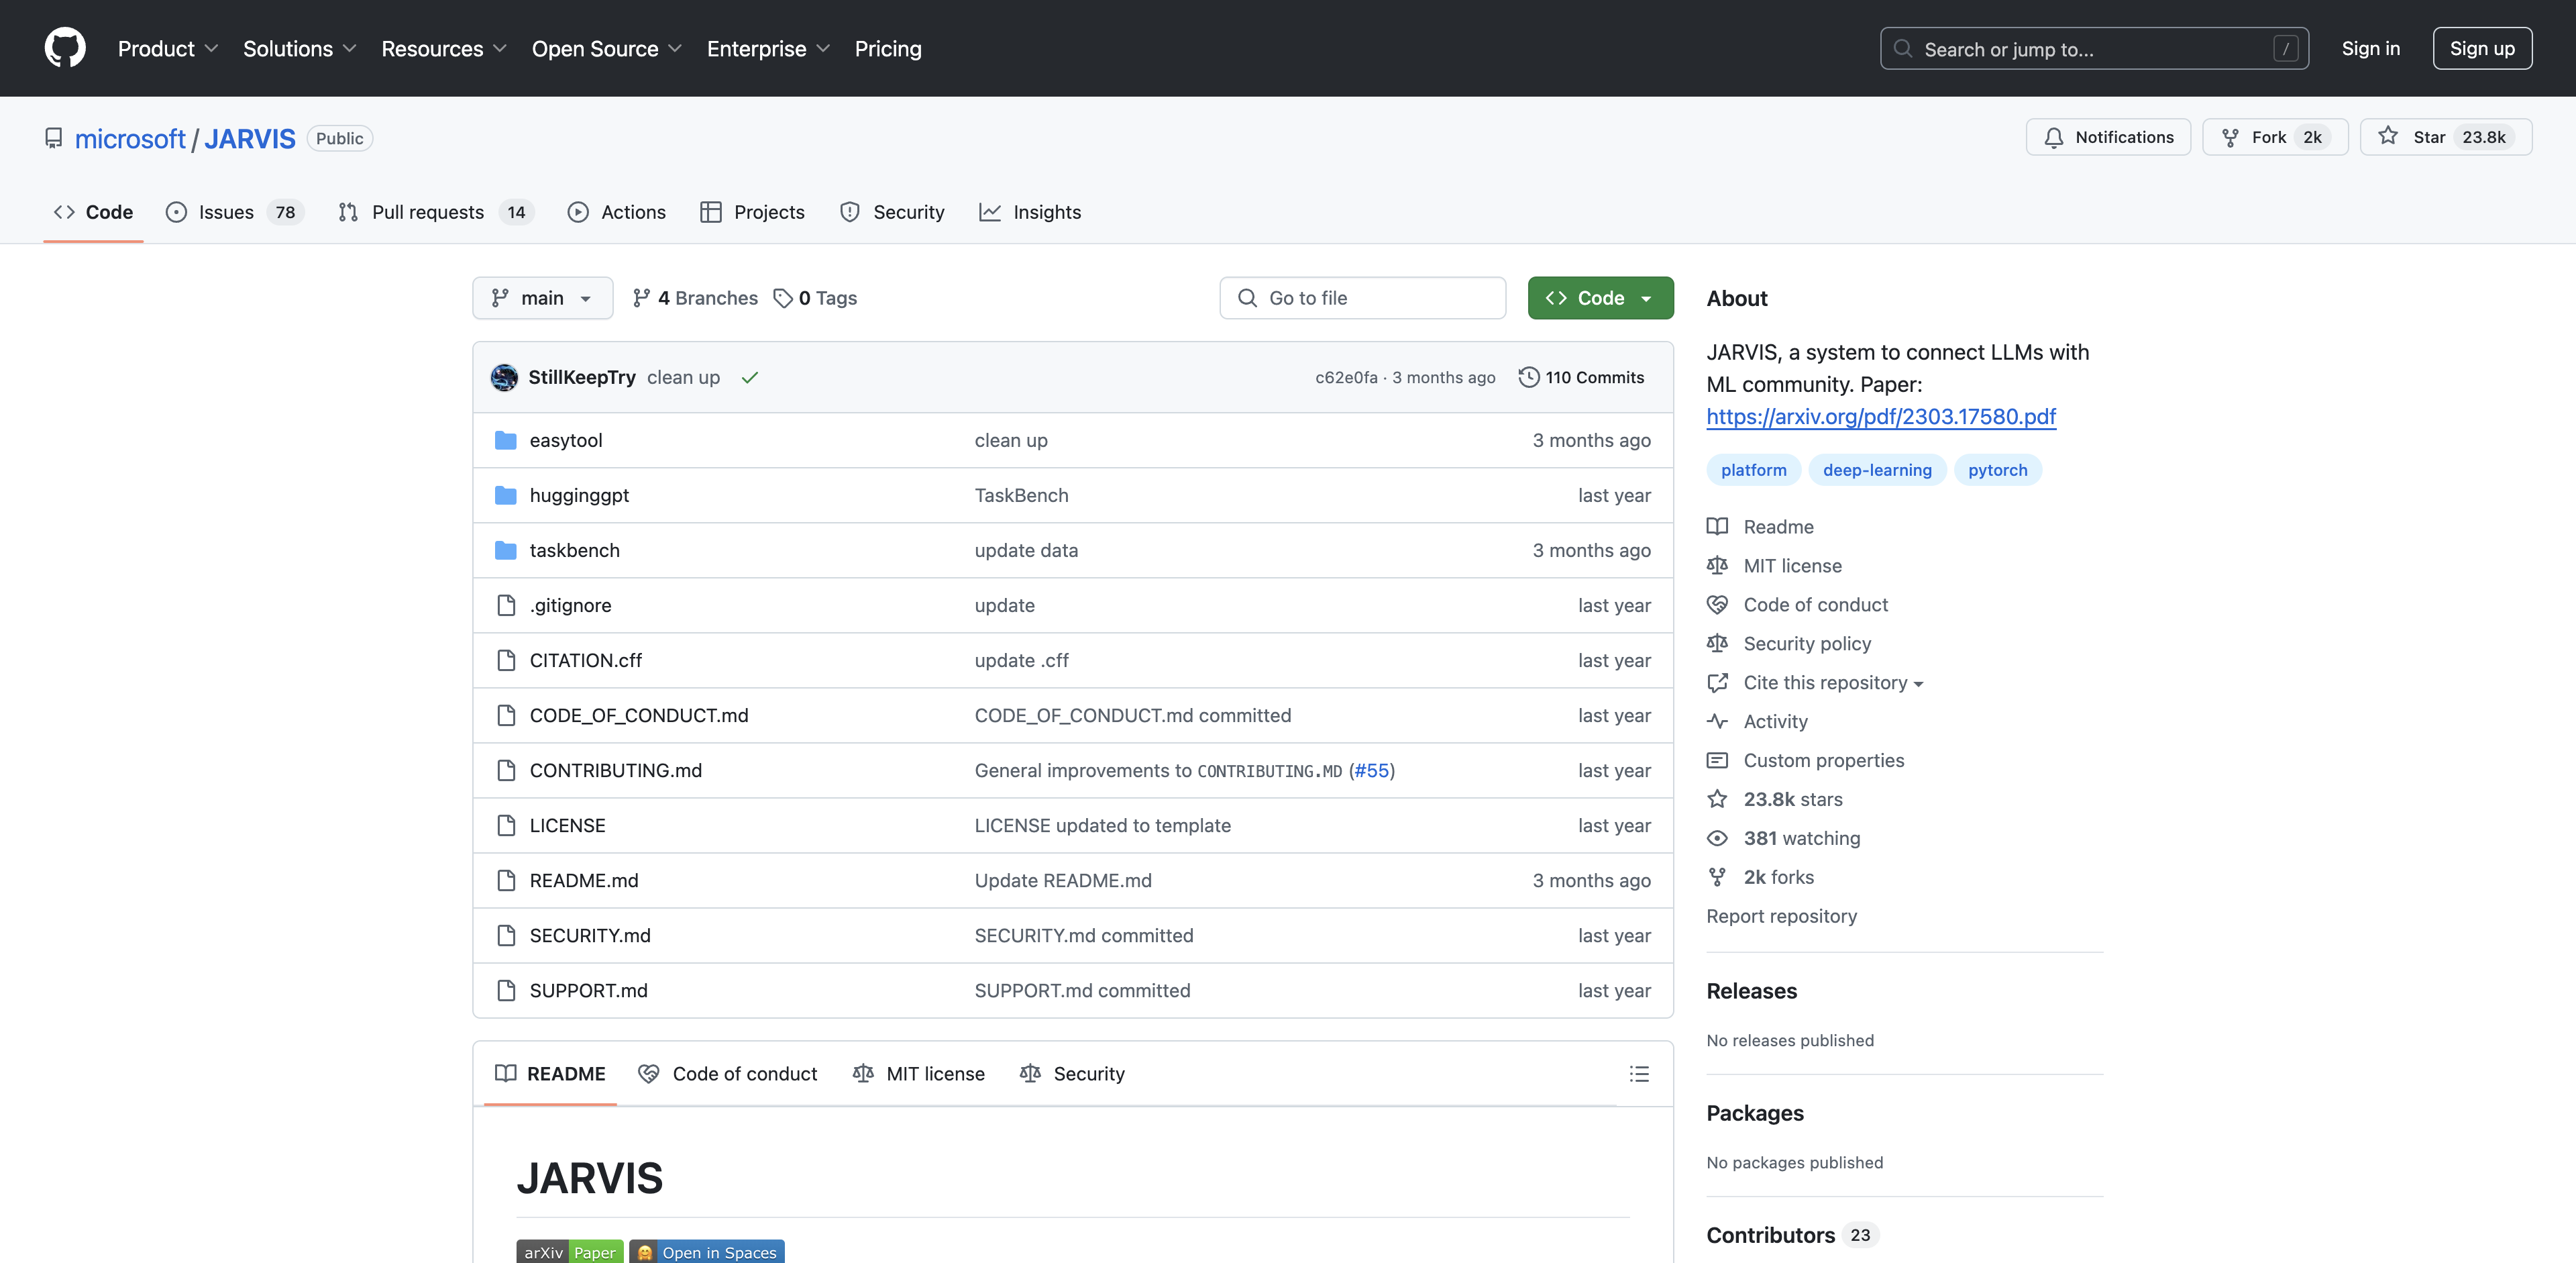
Task: Click Report repository link
Action: coord(1781,916)
